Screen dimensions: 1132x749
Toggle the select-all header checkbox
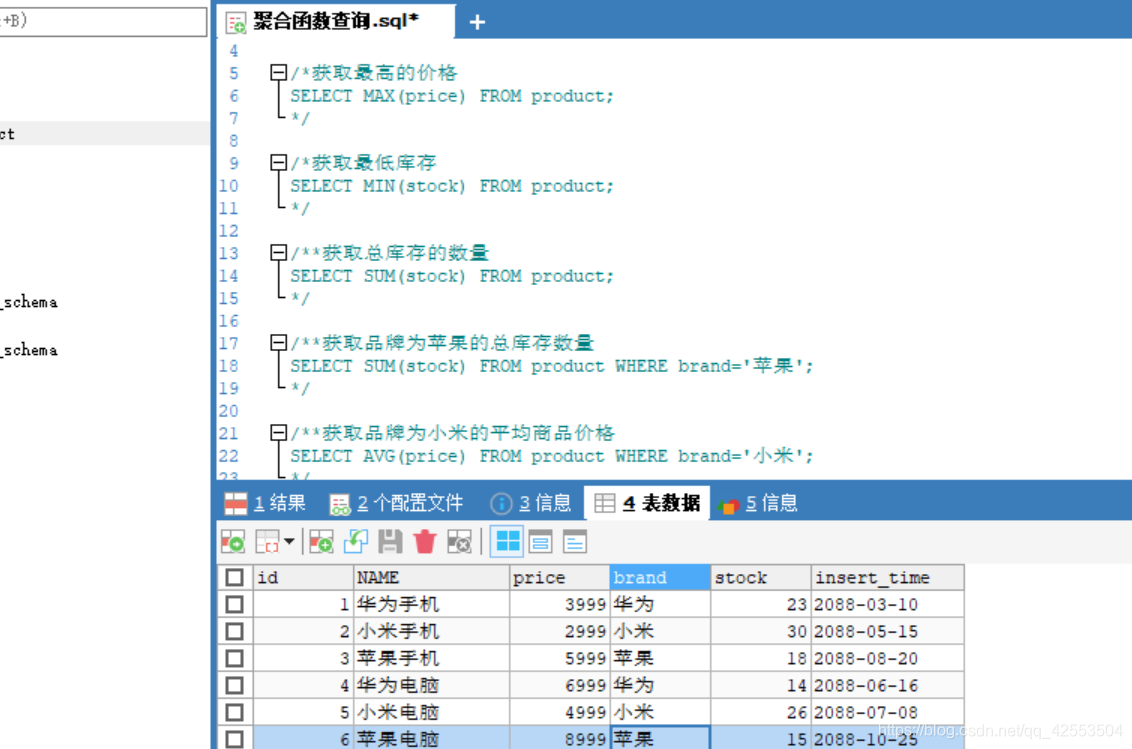click(x=234, y=577)
